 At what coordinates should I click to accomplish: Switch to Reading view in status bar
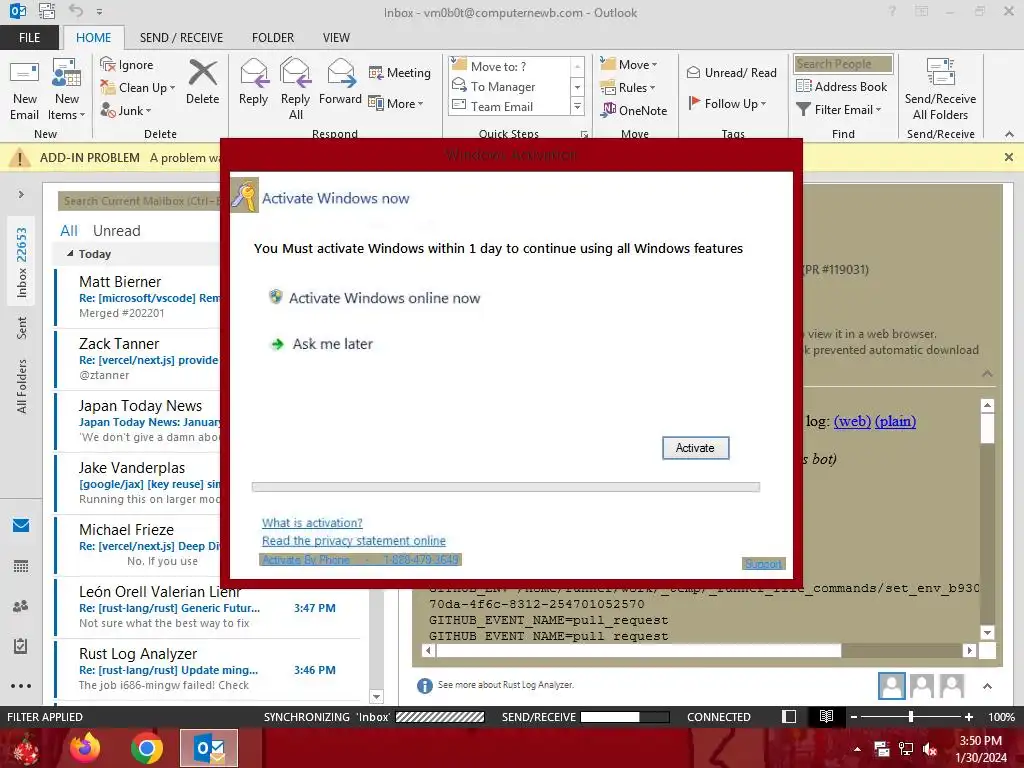coord(826,716)
